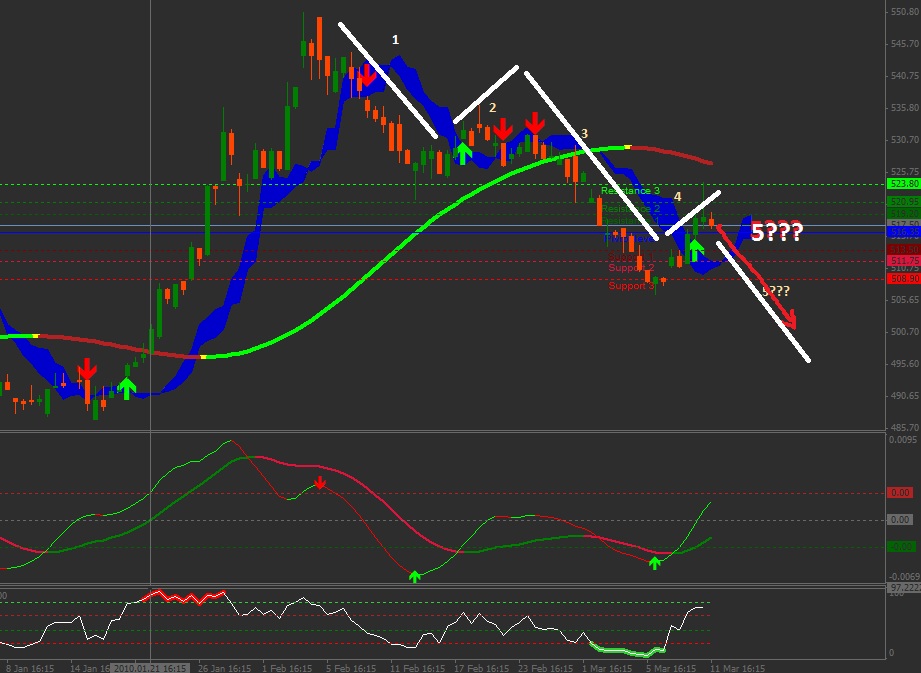
Task: Click the 525.75 price axis value
Action: (x=905, y=171)
